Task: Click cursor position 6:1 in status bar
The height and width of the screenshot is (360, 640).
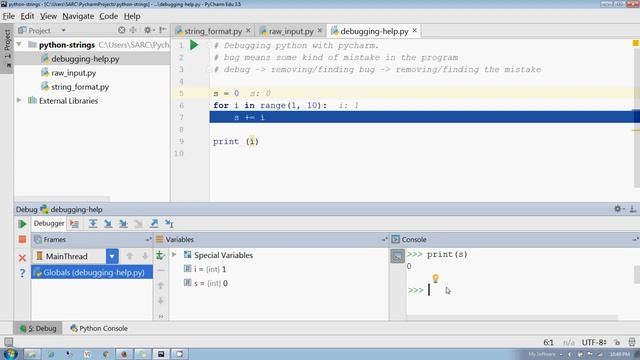Action: pos(549,342)
